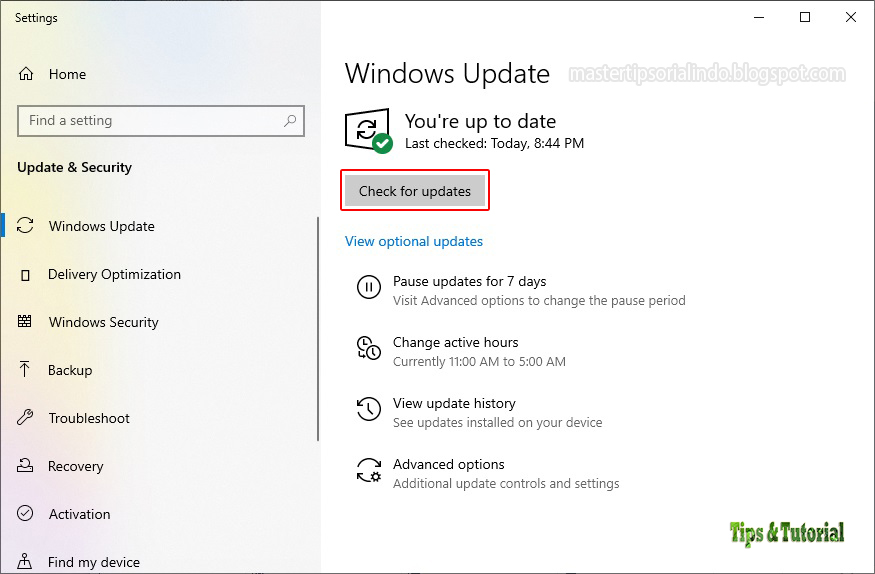Open Change active hours
Image resolution: width=875 pixels, height=574 pixels.
coord(455,342)
